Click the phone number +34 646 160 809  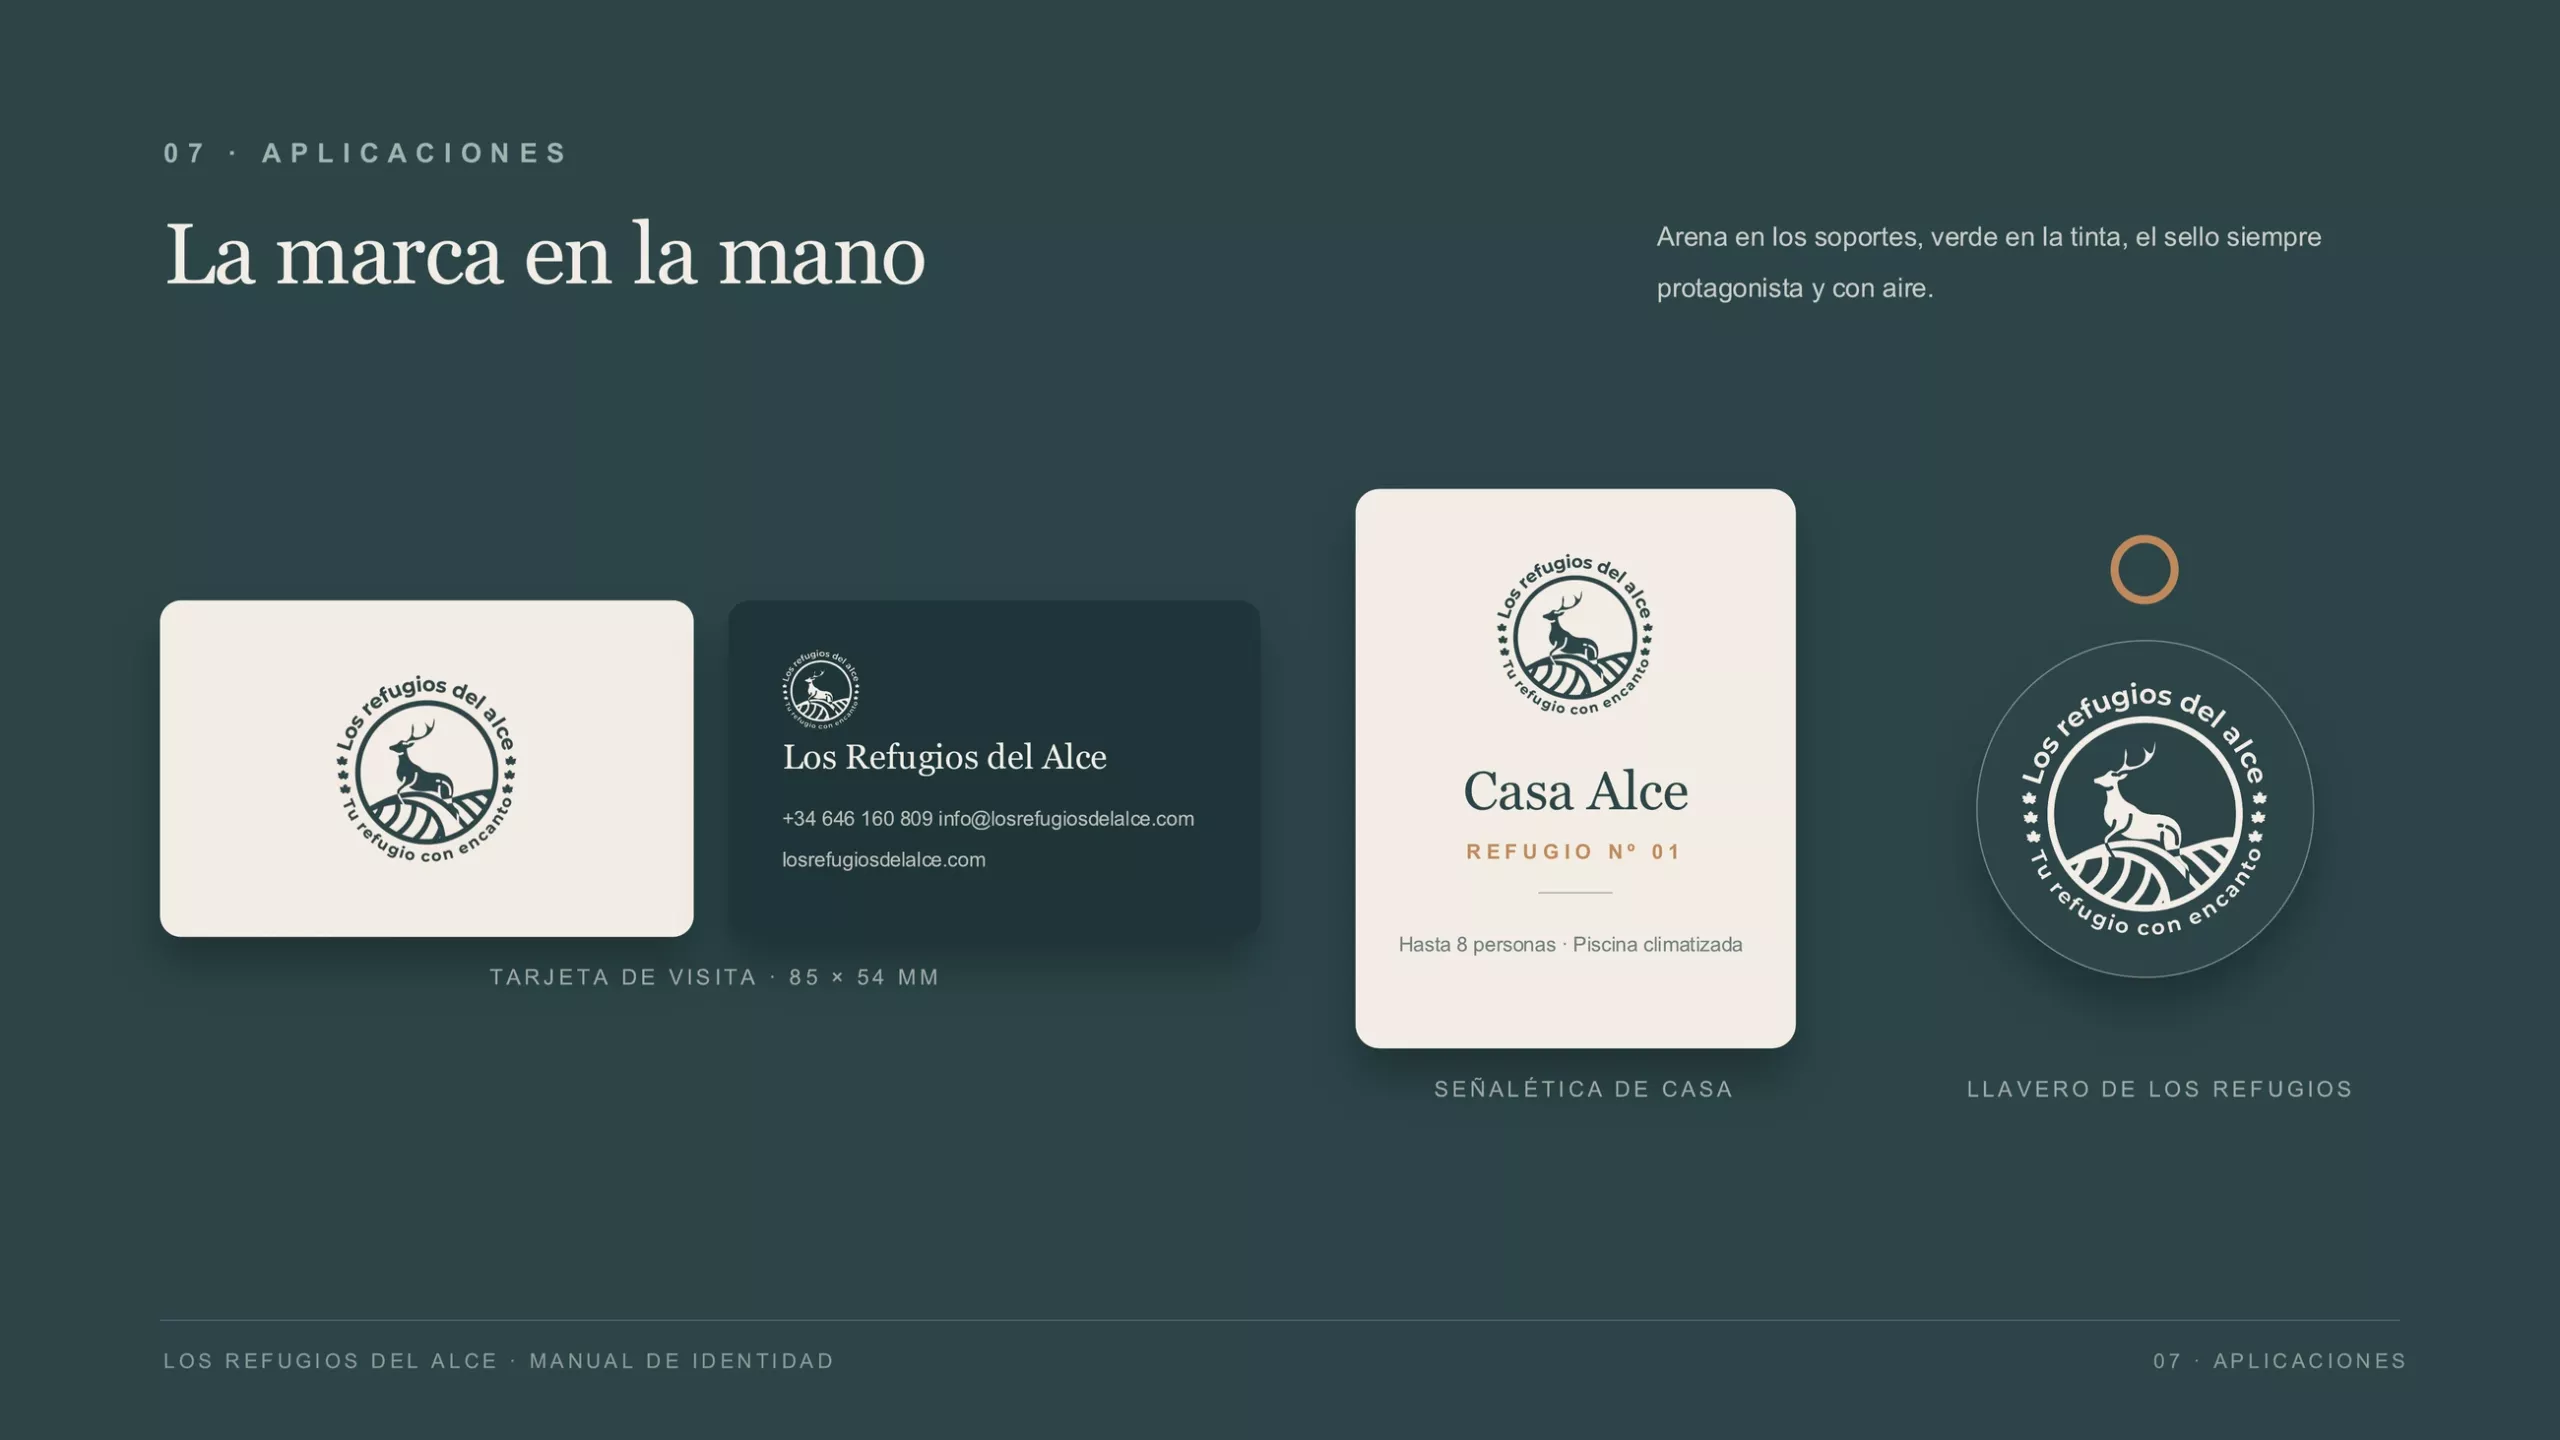(857, 819)
